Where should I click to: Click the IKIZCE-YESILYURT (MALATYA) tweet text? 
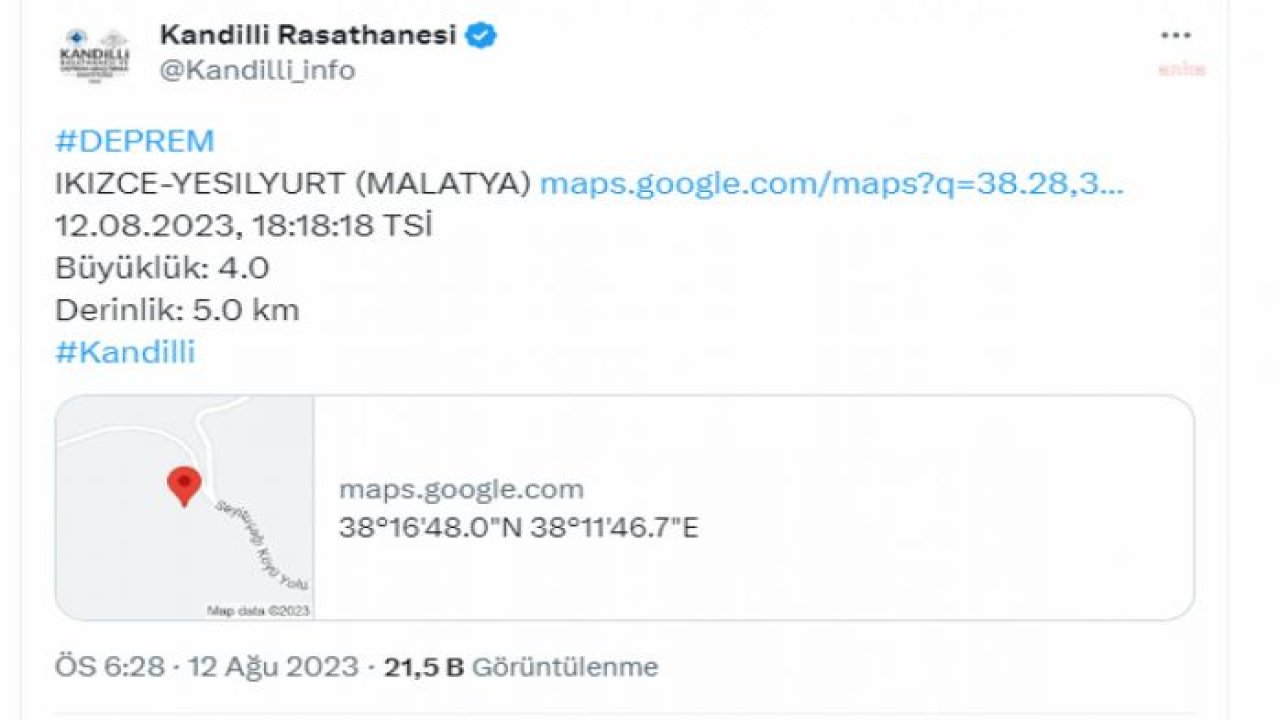293,184
